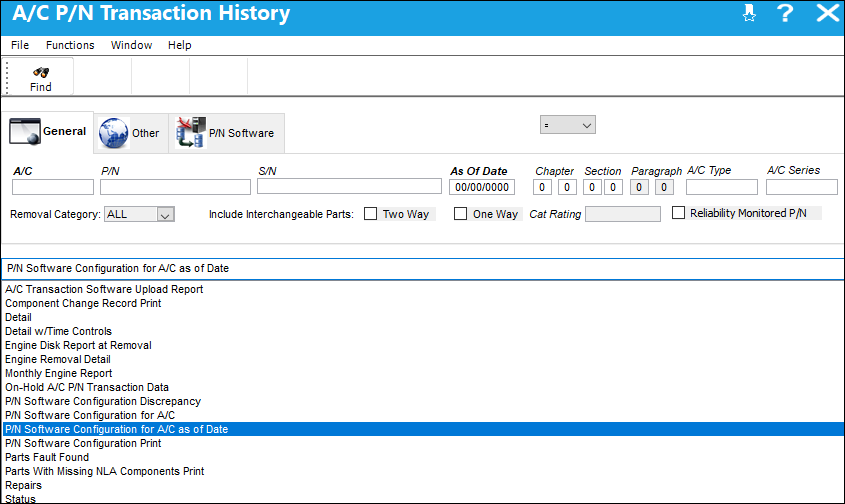Click the A/C input field
Screen dimensions: 845x504
click(53, 187)
